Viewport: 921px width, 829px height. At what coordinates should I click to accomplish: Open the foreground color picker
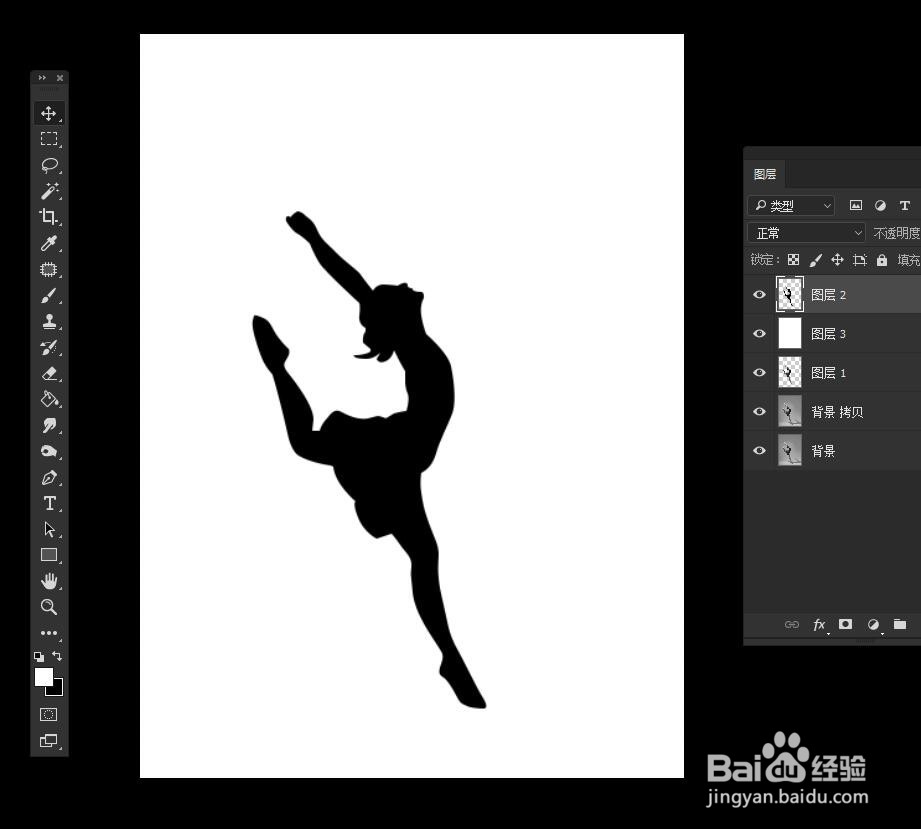click(x=43, y=677)
